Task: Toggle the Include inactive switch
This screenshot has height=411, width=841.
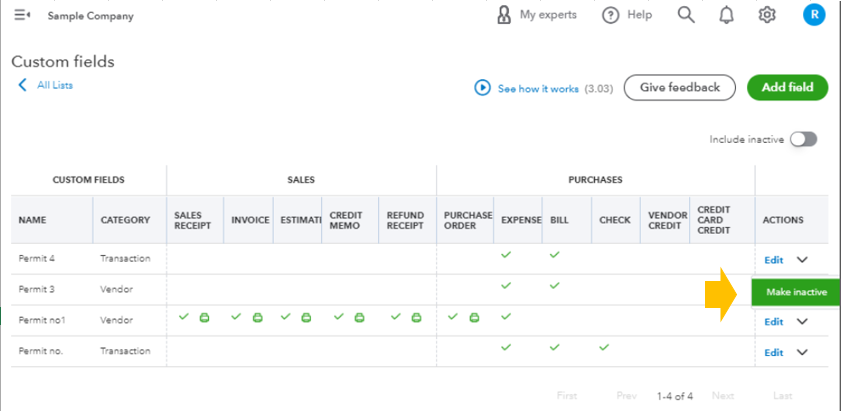Action: (x=803, y=140)
